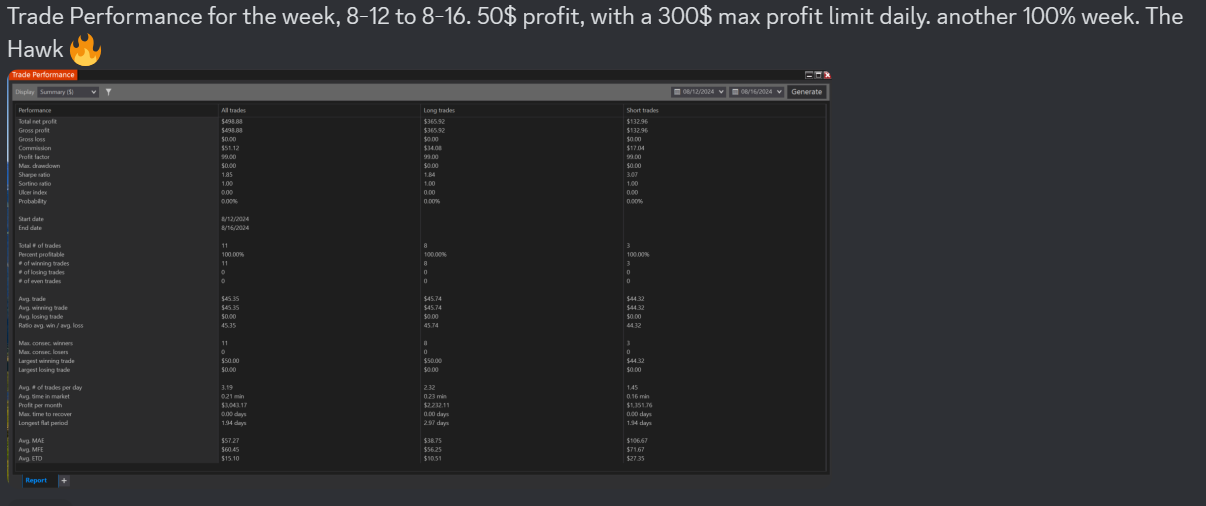Maximize the Trade Performance window

tap(818, 75)
